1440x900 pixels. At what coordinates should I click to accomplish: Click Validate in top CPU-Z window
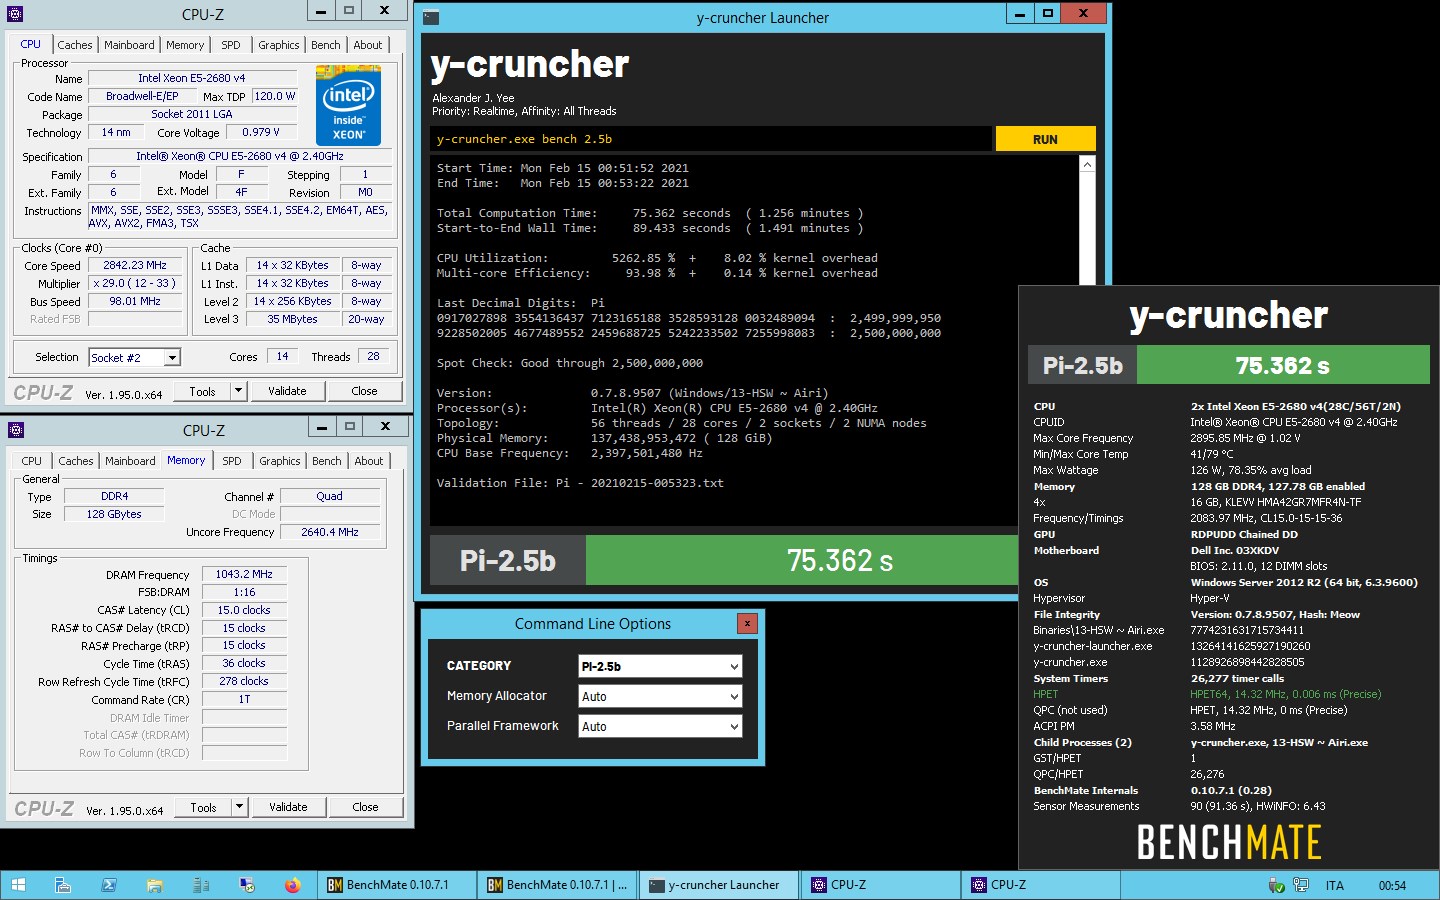coord(287,391)
